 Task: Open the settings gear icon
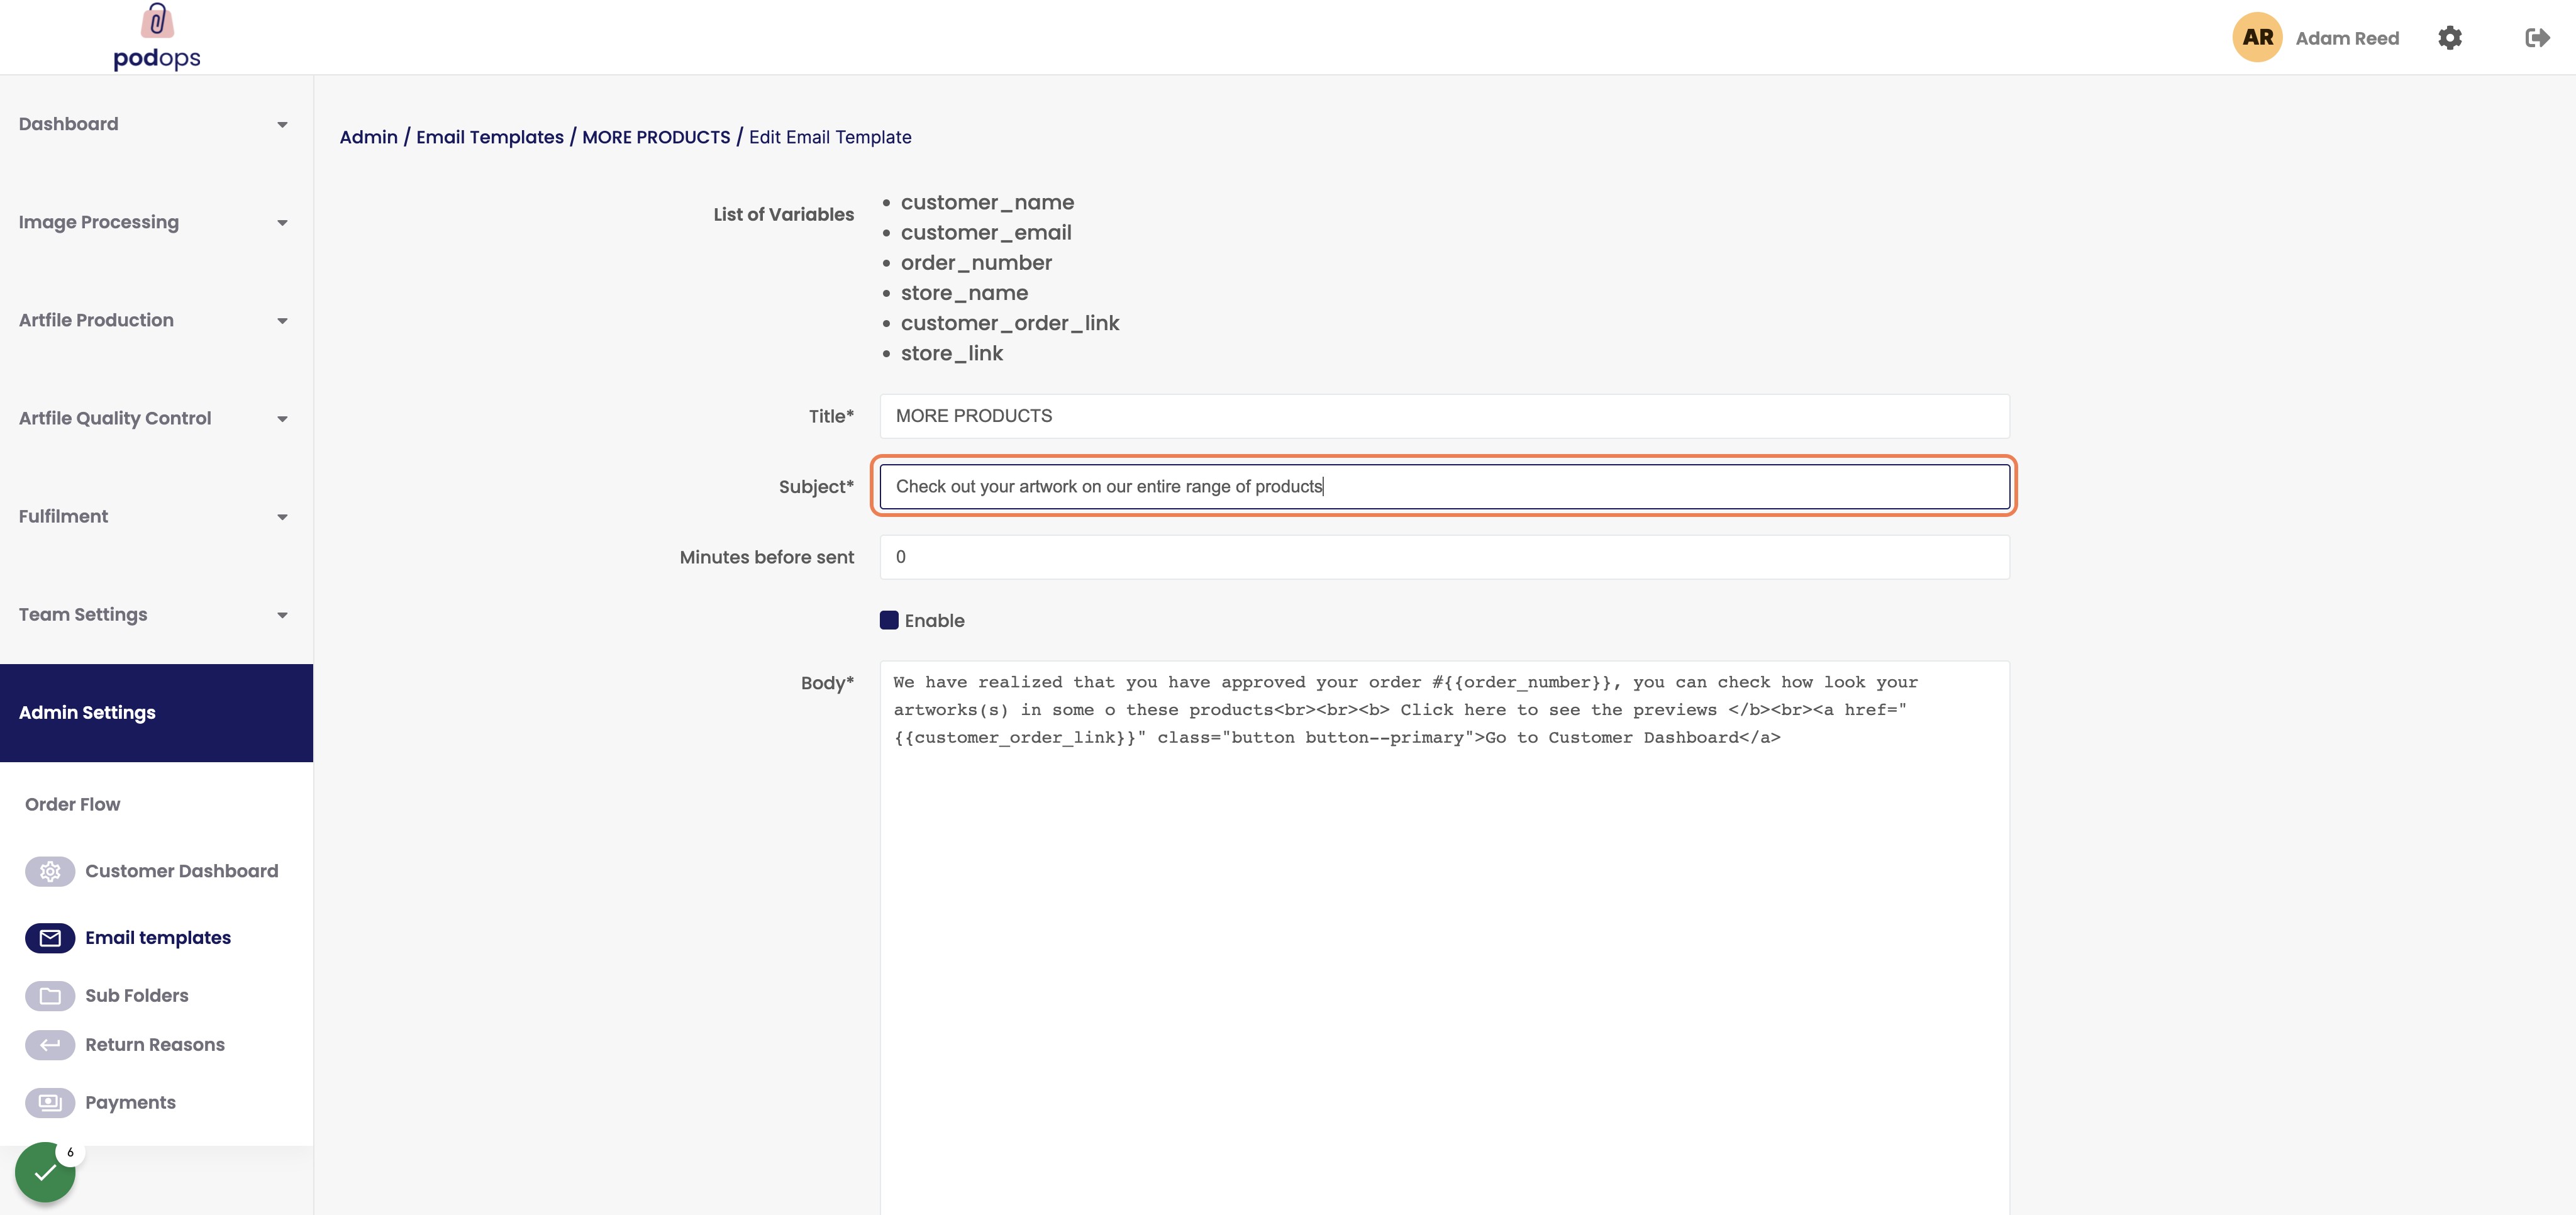pyautogui.click(x=2449, y=38)
